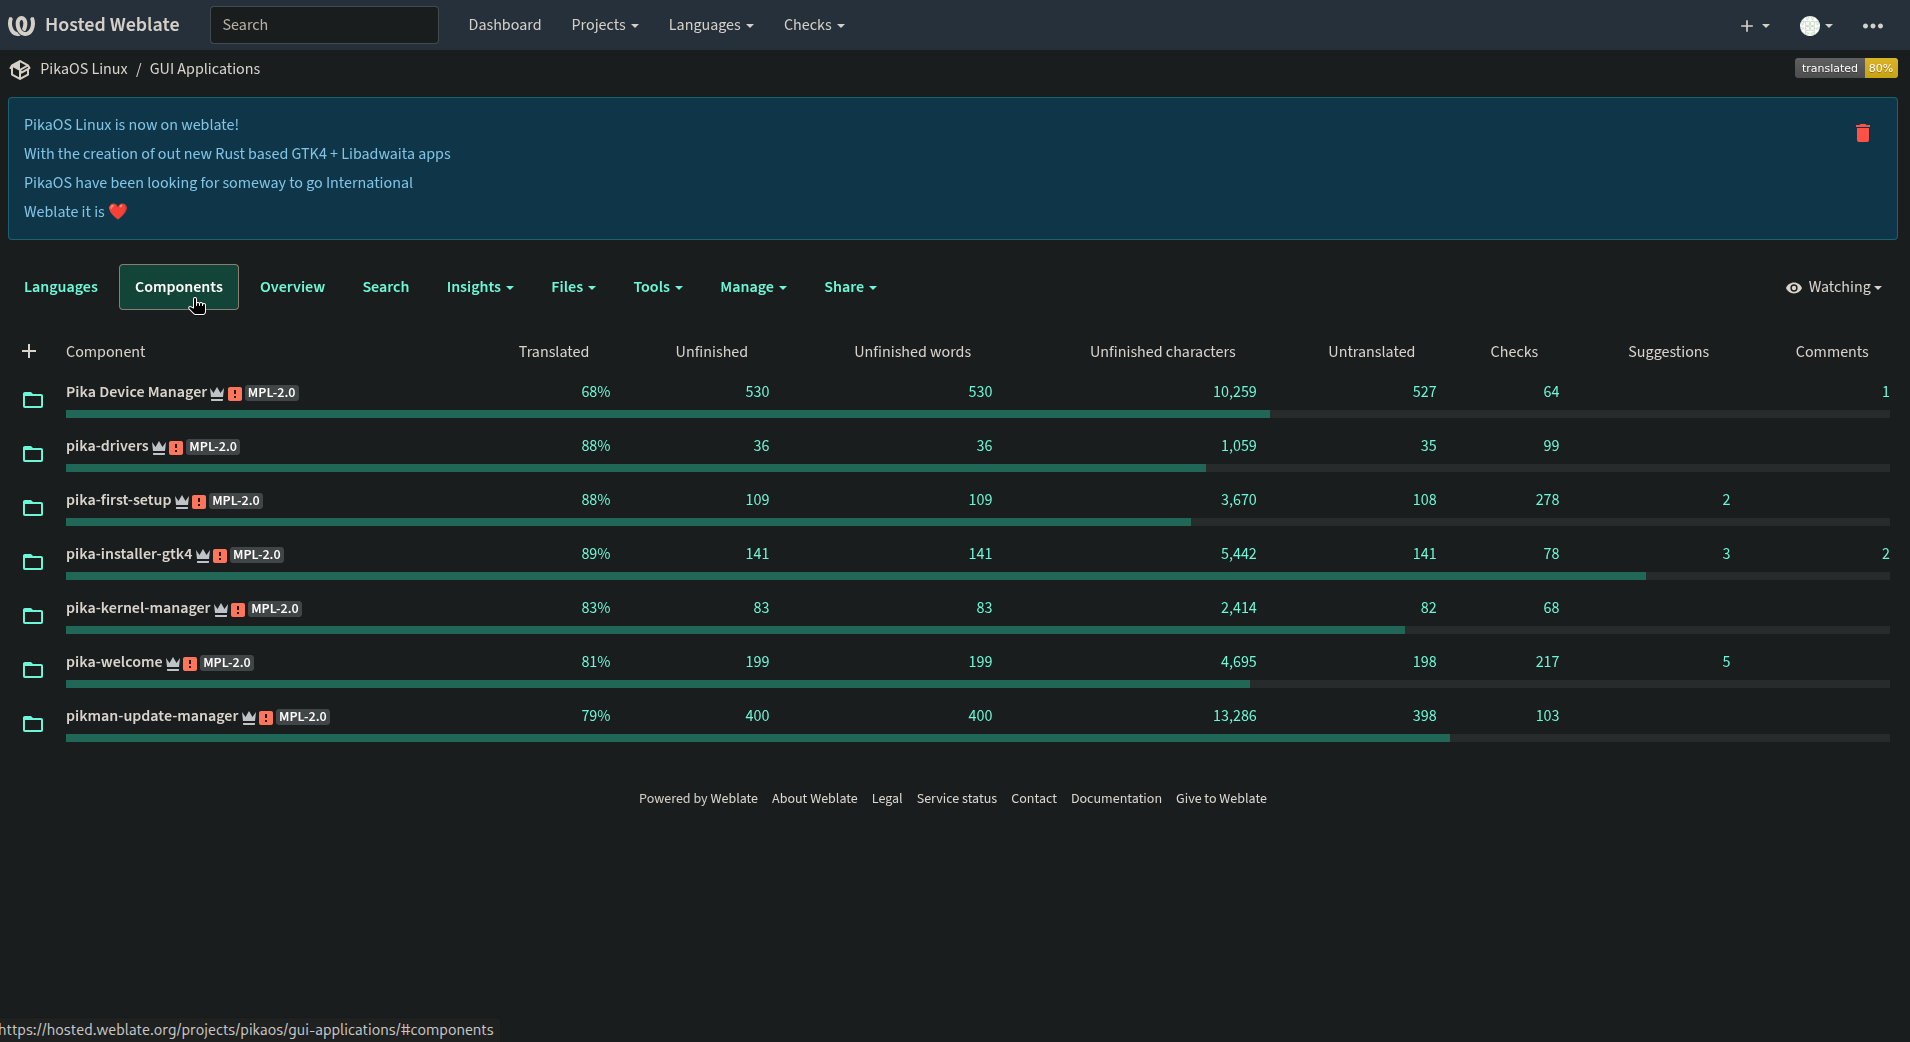Viewport: 1910px width, 1042px height.
Task: Open the Tools dropdown
Action: click(x=658, y=287)
